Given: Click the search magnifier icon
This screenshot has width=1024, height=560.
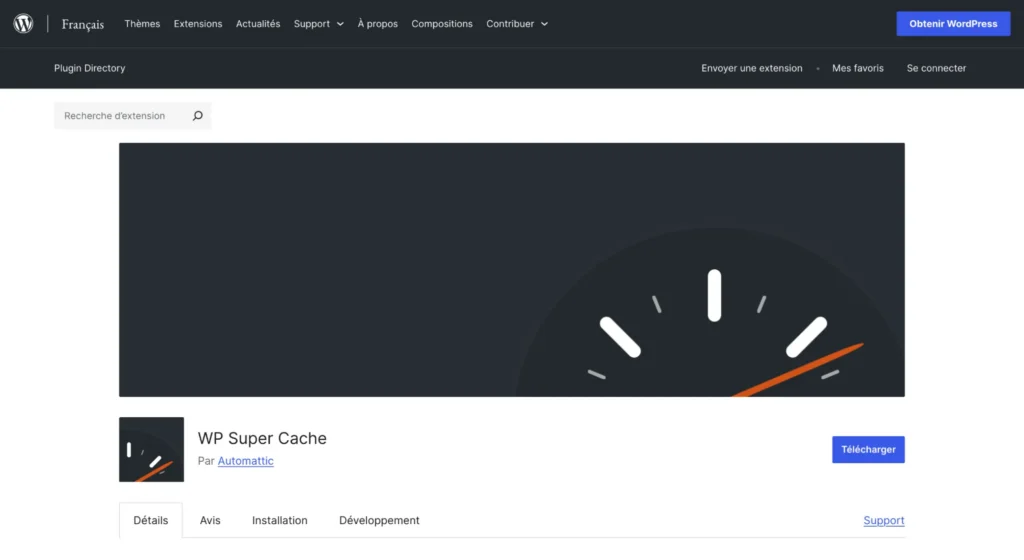Looking at the screenshot, I should coord(197,116).
